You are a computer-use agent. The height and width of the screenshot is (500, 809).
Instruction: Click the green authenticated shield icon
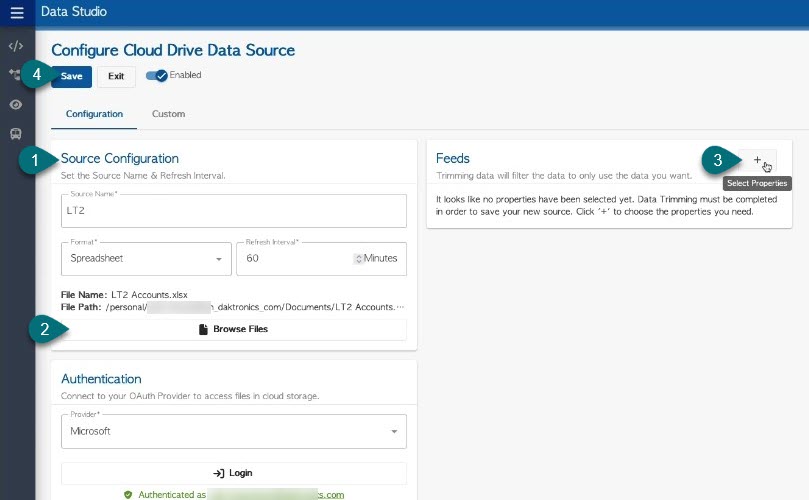(x=128, y=494)
